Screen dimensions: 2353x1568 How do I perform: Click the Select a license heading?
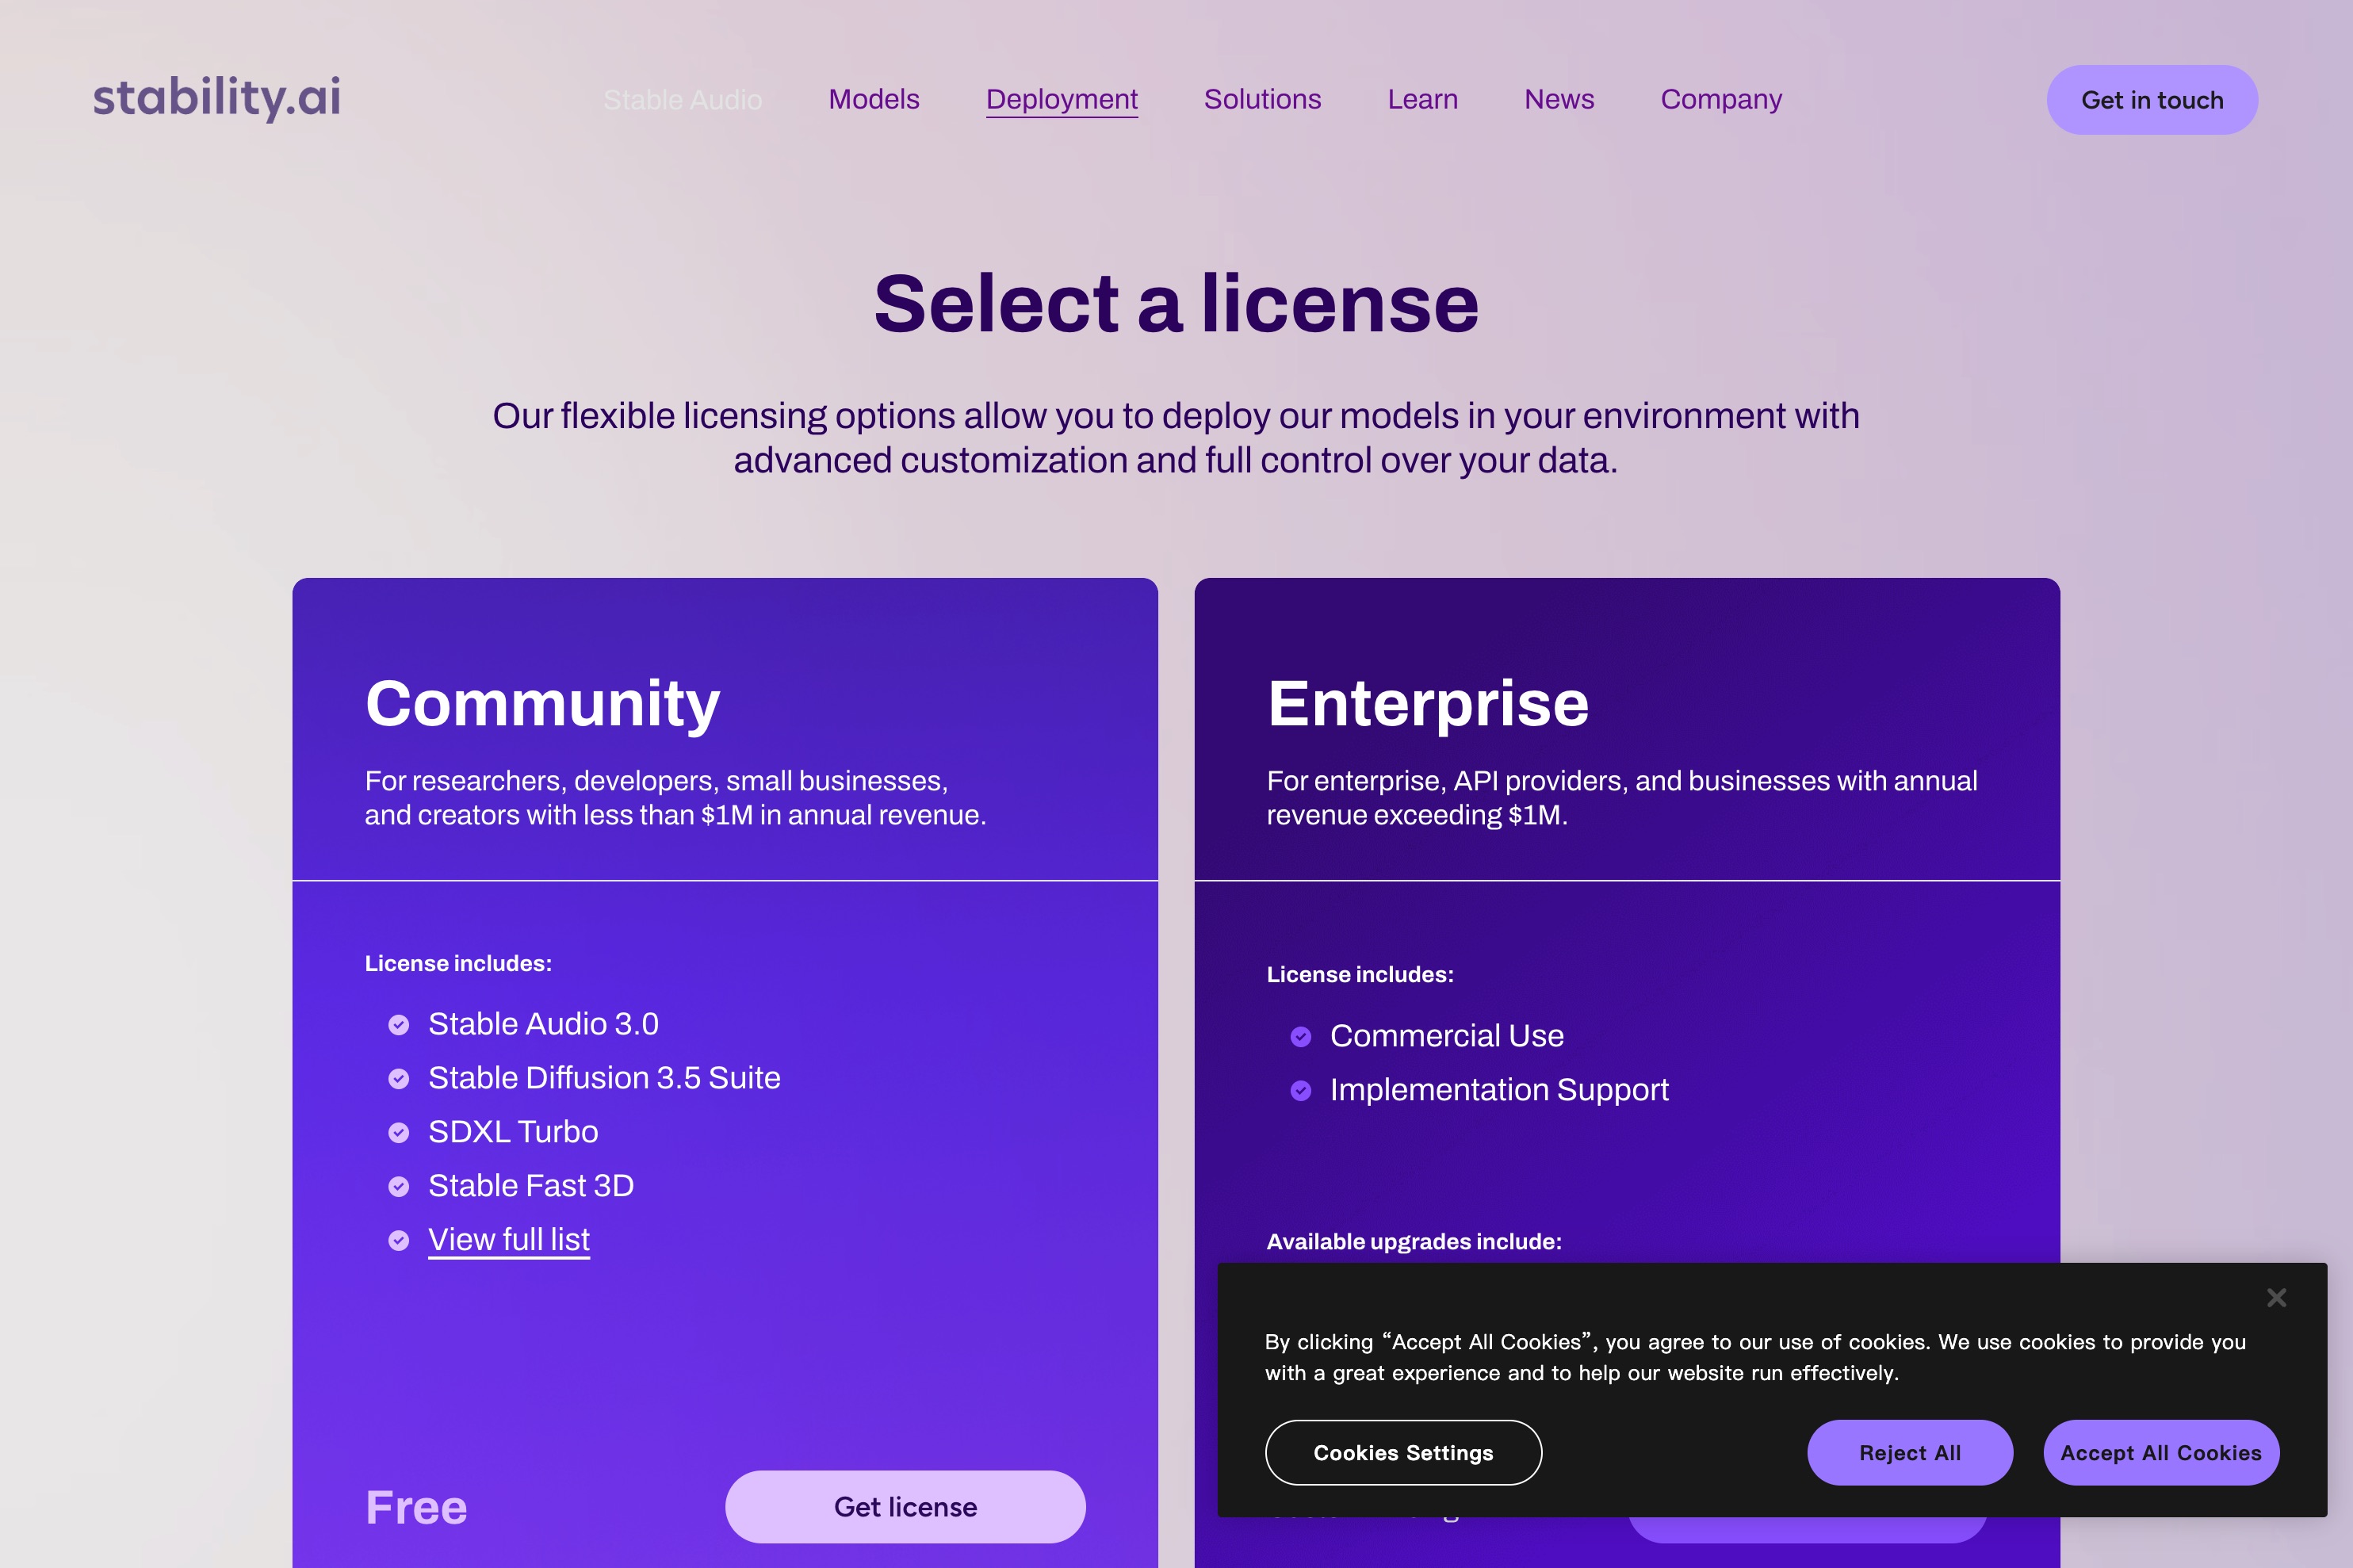point(1176,304)
